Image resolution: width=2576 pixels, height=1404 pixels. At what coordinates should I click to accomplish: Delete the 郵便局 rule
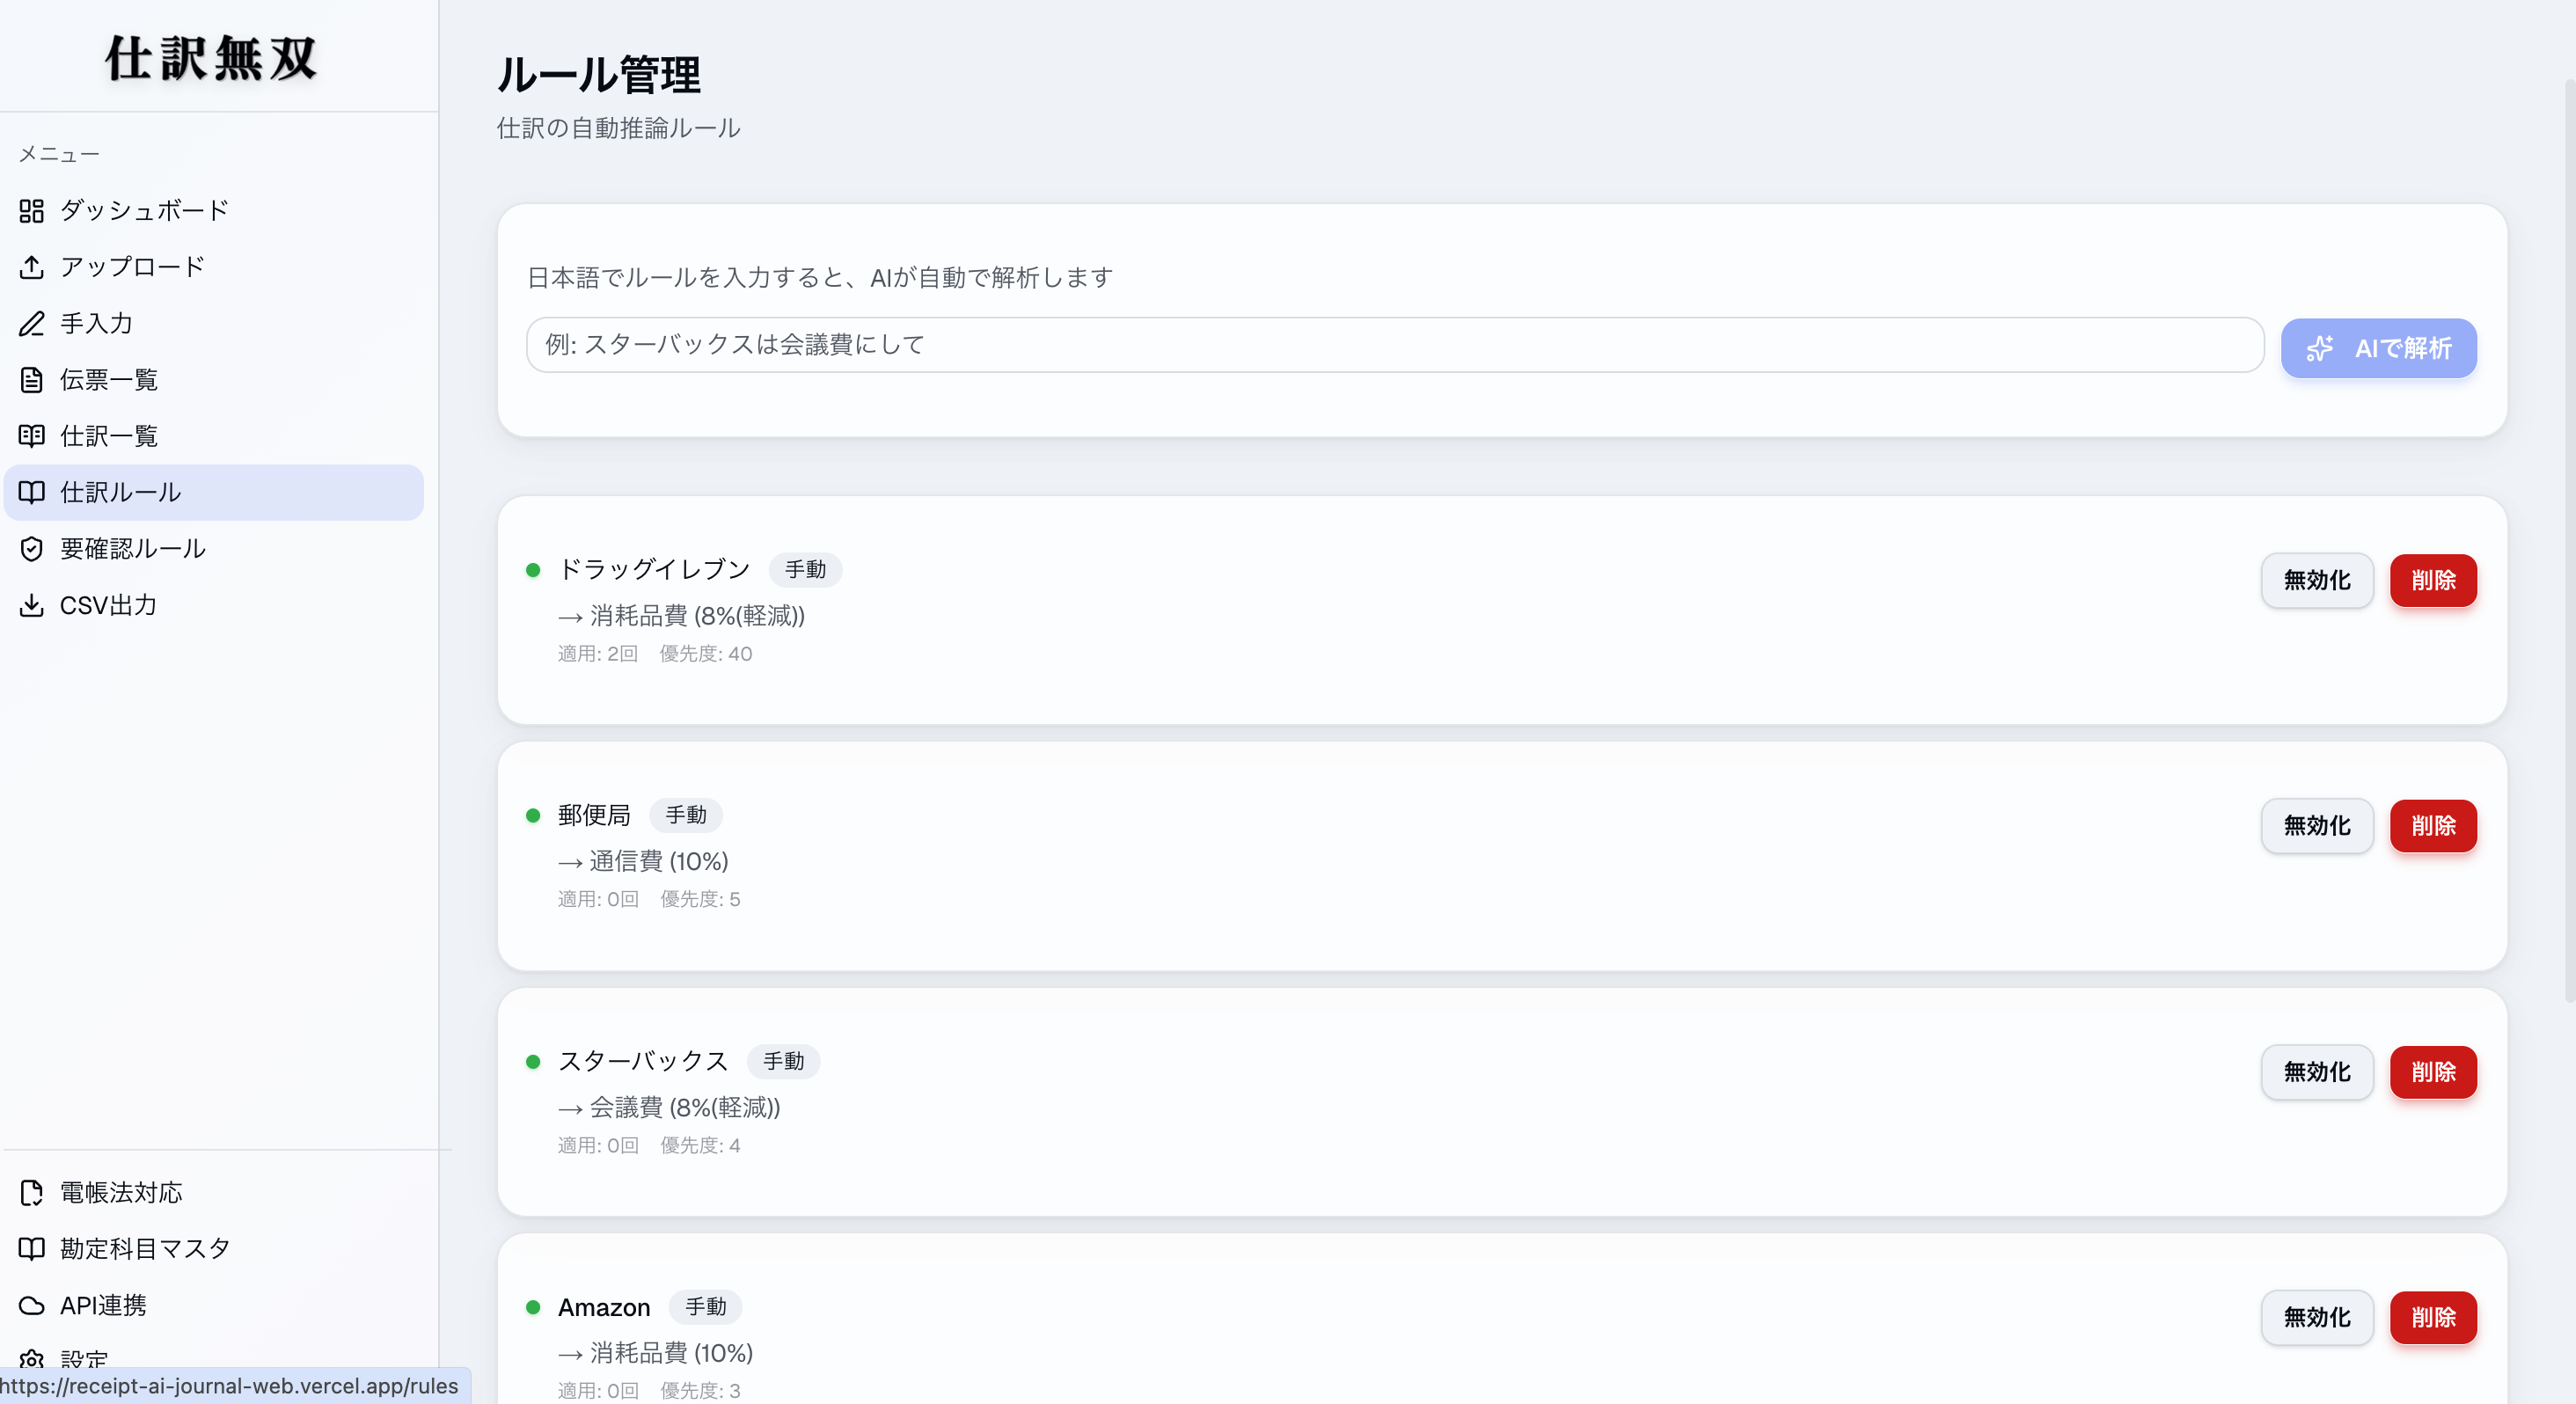2433,826
